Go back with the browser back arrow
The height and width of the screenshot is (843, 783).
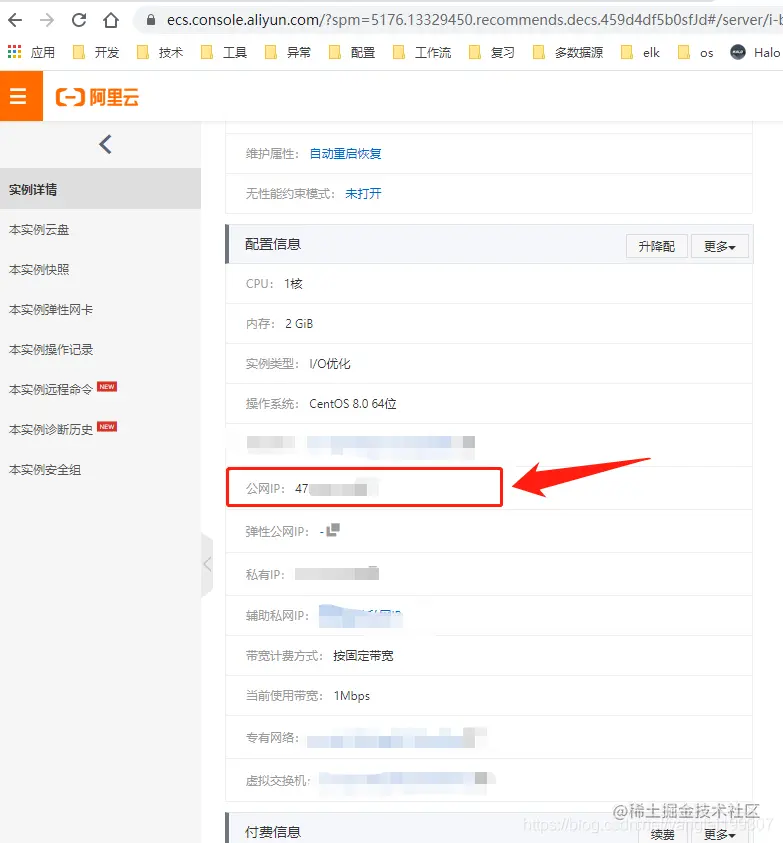pos(15,20)
